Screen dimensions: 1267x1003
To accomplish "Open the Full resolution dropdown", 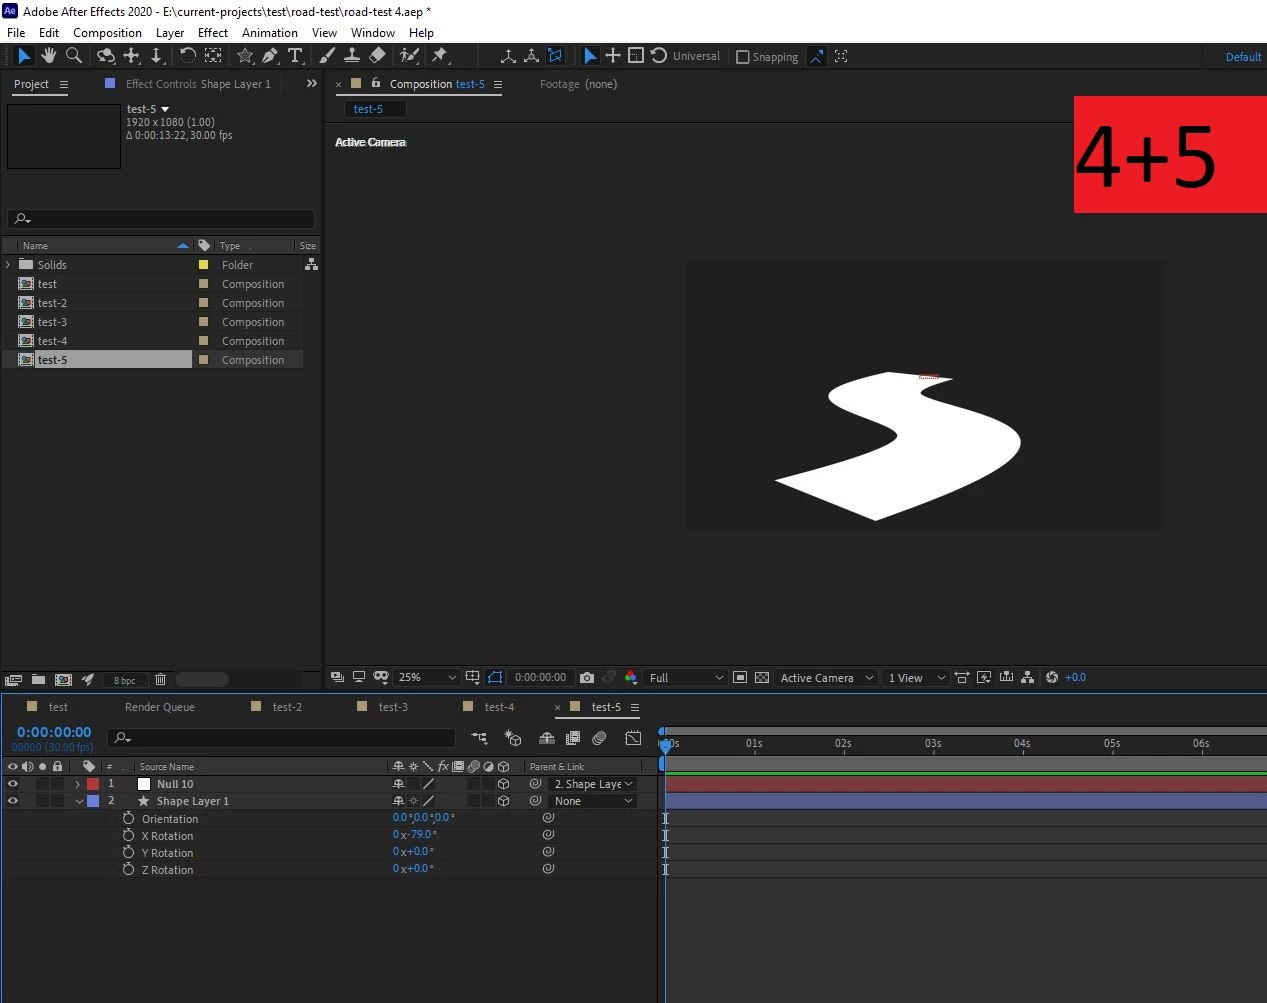I will (685, 677).
